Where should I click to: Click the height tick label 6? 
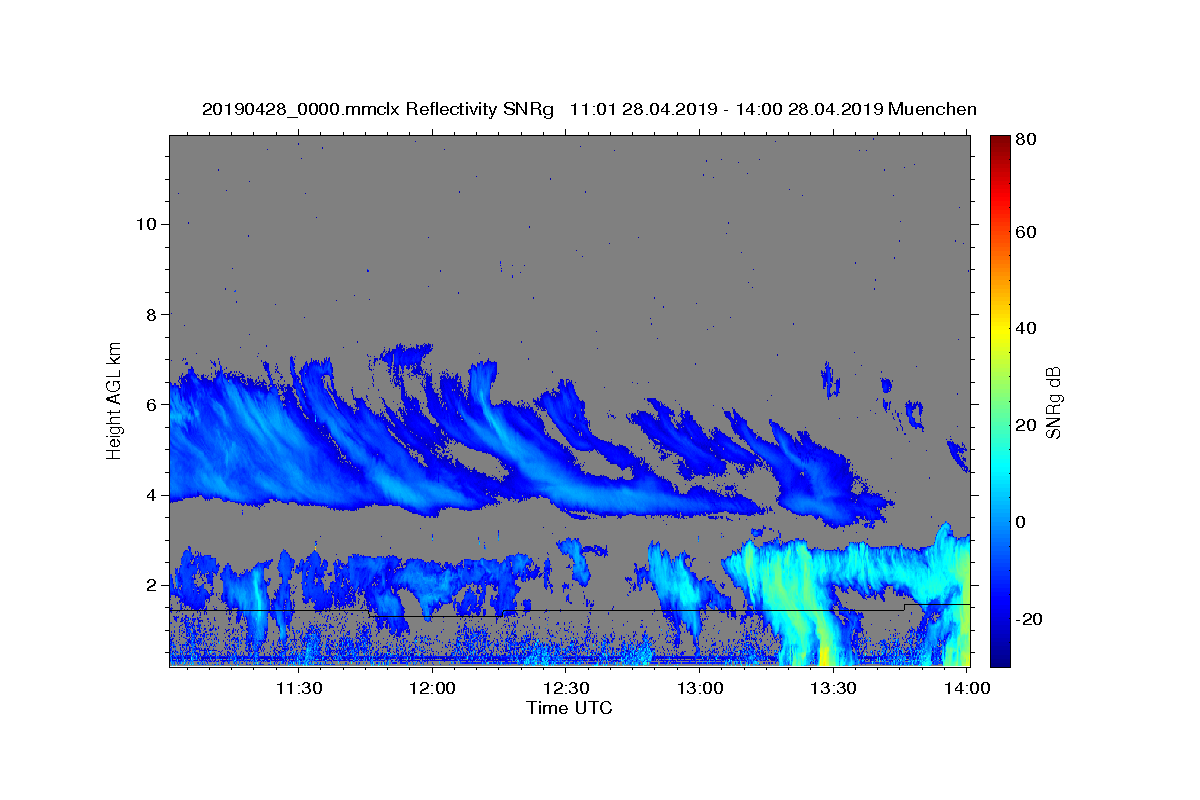[150, 405]
